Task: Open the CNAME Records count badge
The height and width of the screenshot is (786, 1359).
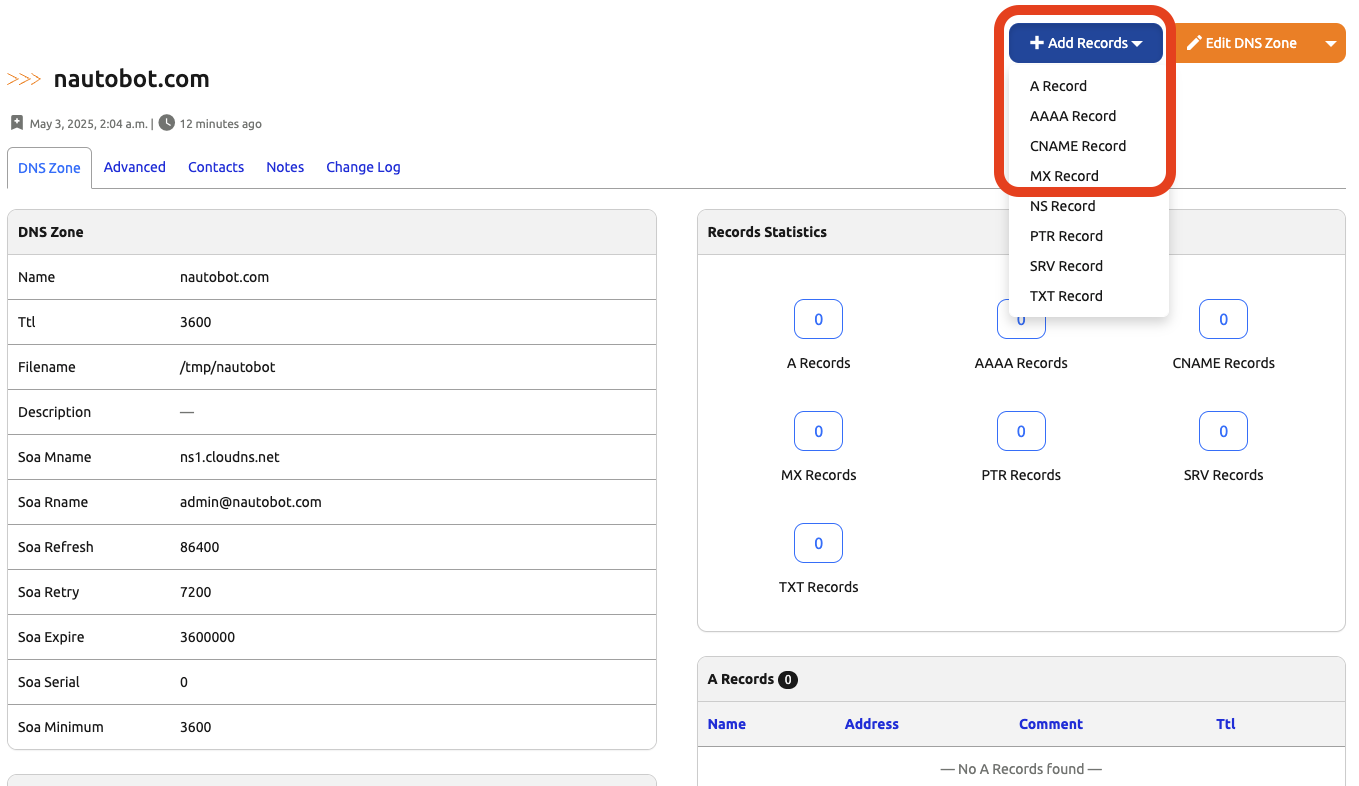Action: [1223, 320]
